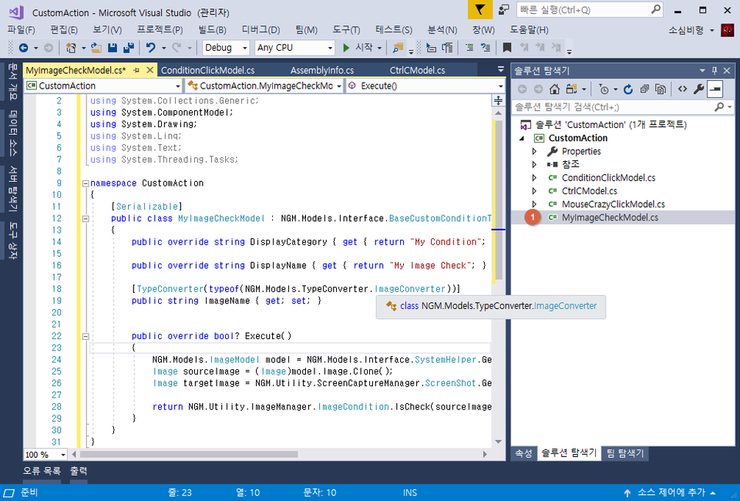The height and width of the screenshot is (501, 740).
Task: Expand the Properties node in Solution Explorer
Action: (534, 151)
